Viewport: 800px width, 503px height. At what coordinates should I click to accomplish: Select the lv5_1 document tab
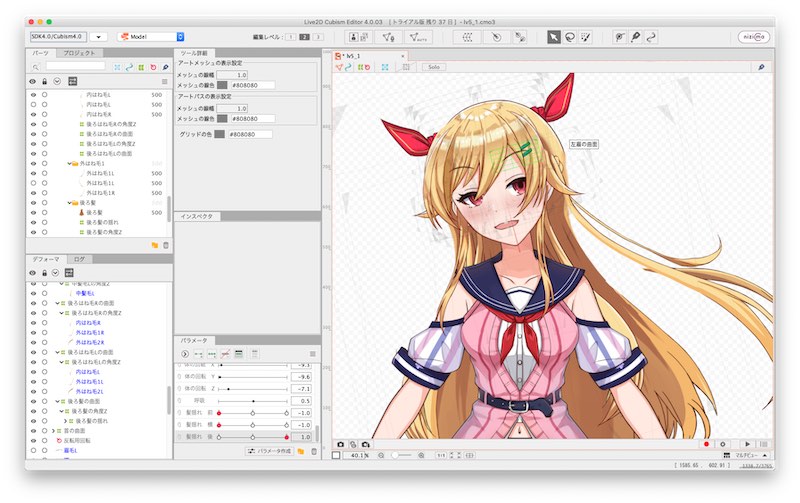pos(369,56)
